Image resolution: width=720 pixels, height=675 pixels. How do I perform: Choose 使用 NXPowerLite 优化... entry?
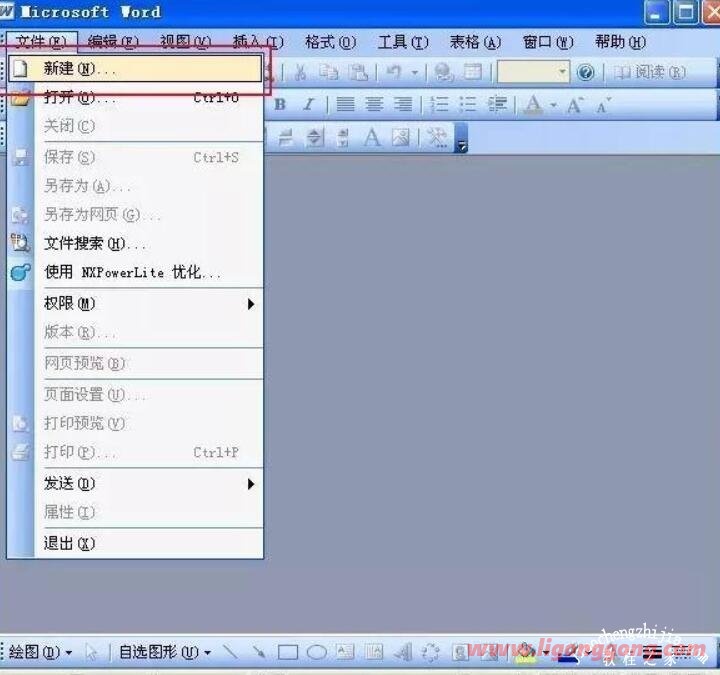[x=135, y=272]
